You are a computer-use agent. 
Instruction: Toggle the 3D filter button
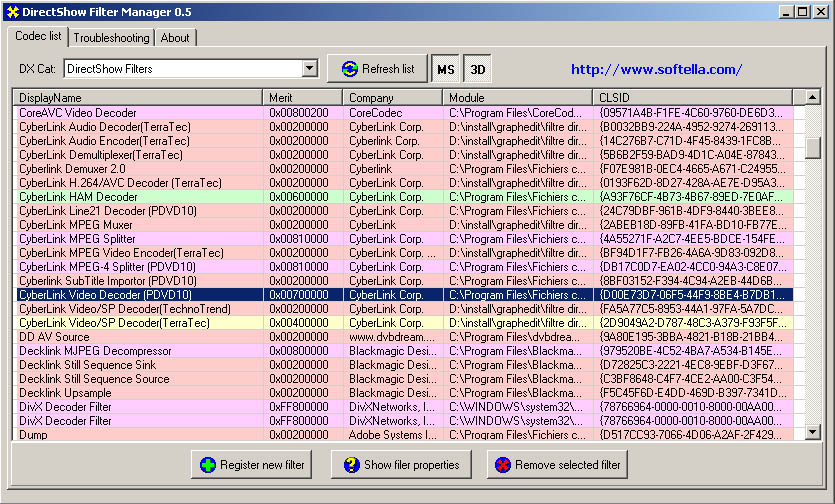[478, 69]
